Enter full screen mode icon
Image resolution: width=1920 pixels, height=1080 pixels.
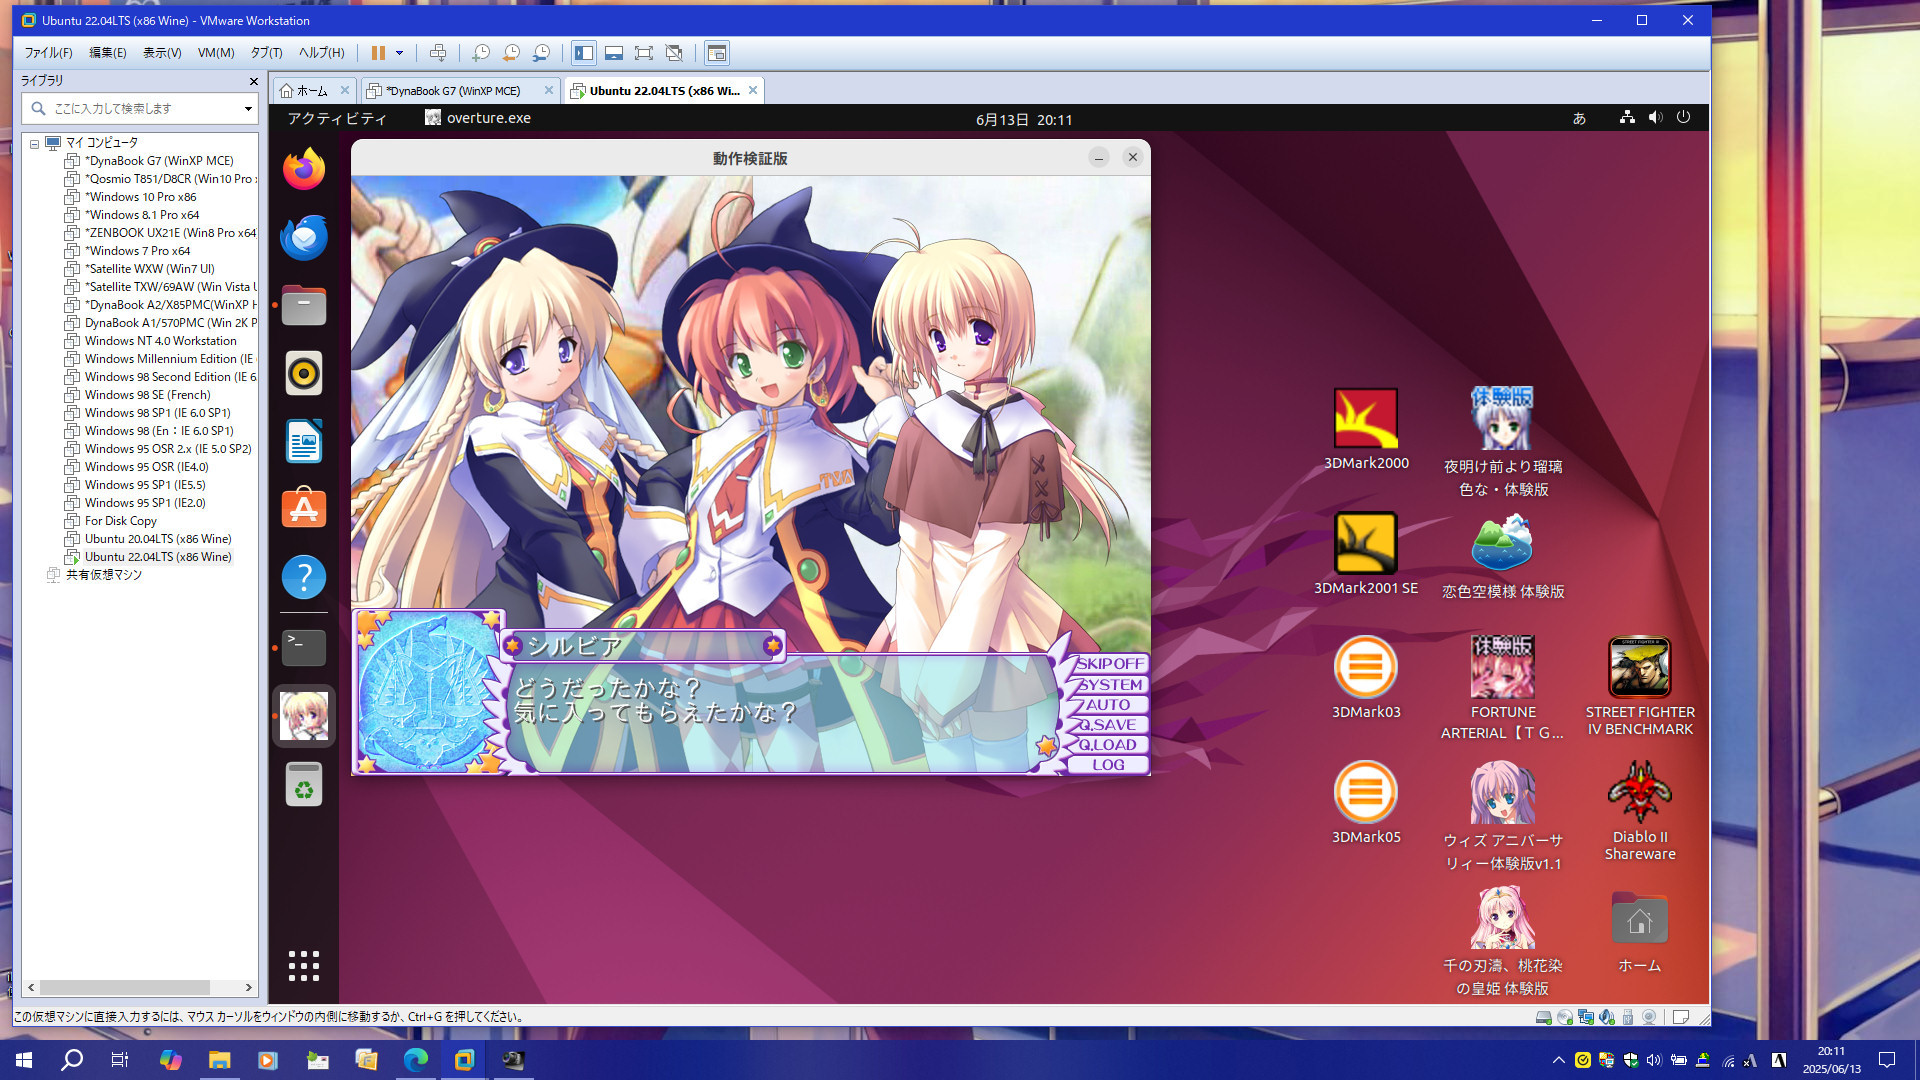click(644, 53)
